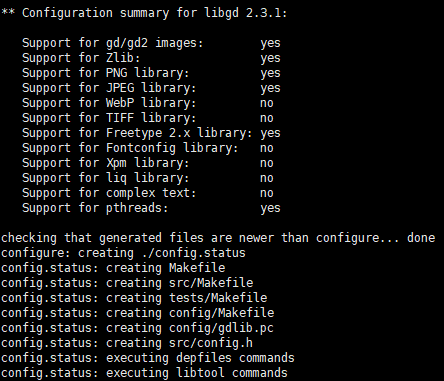Click the word 'done' after configure check
Image resolution: width=444 pixels, height=381 pixels.
click(421, 238)
